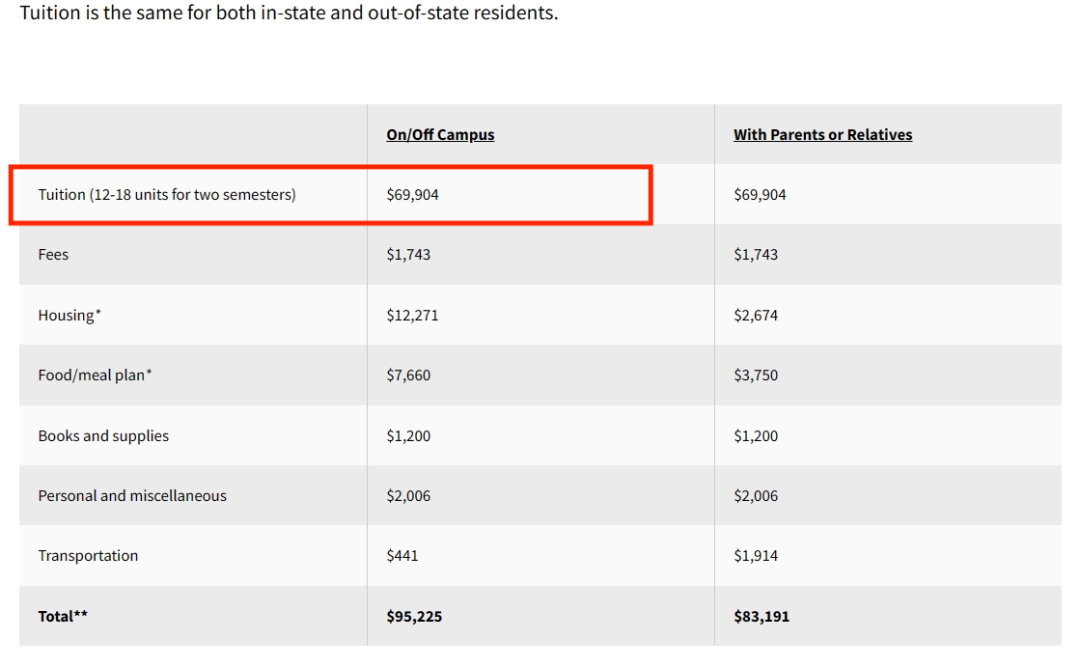
Task: Select the Tuition row label
Action: pos(167,194)
